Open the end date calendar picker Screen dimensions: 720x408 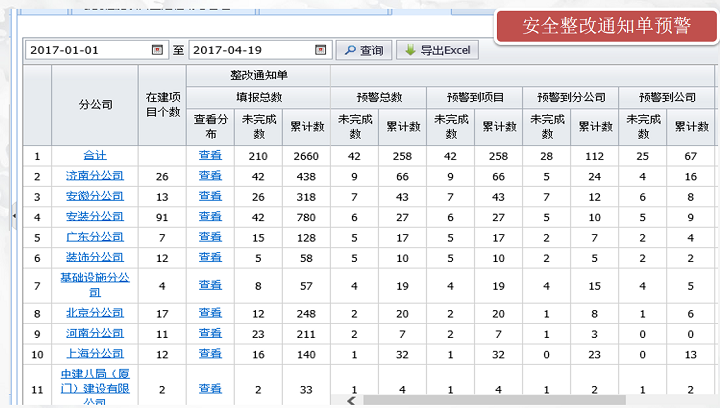321,50
